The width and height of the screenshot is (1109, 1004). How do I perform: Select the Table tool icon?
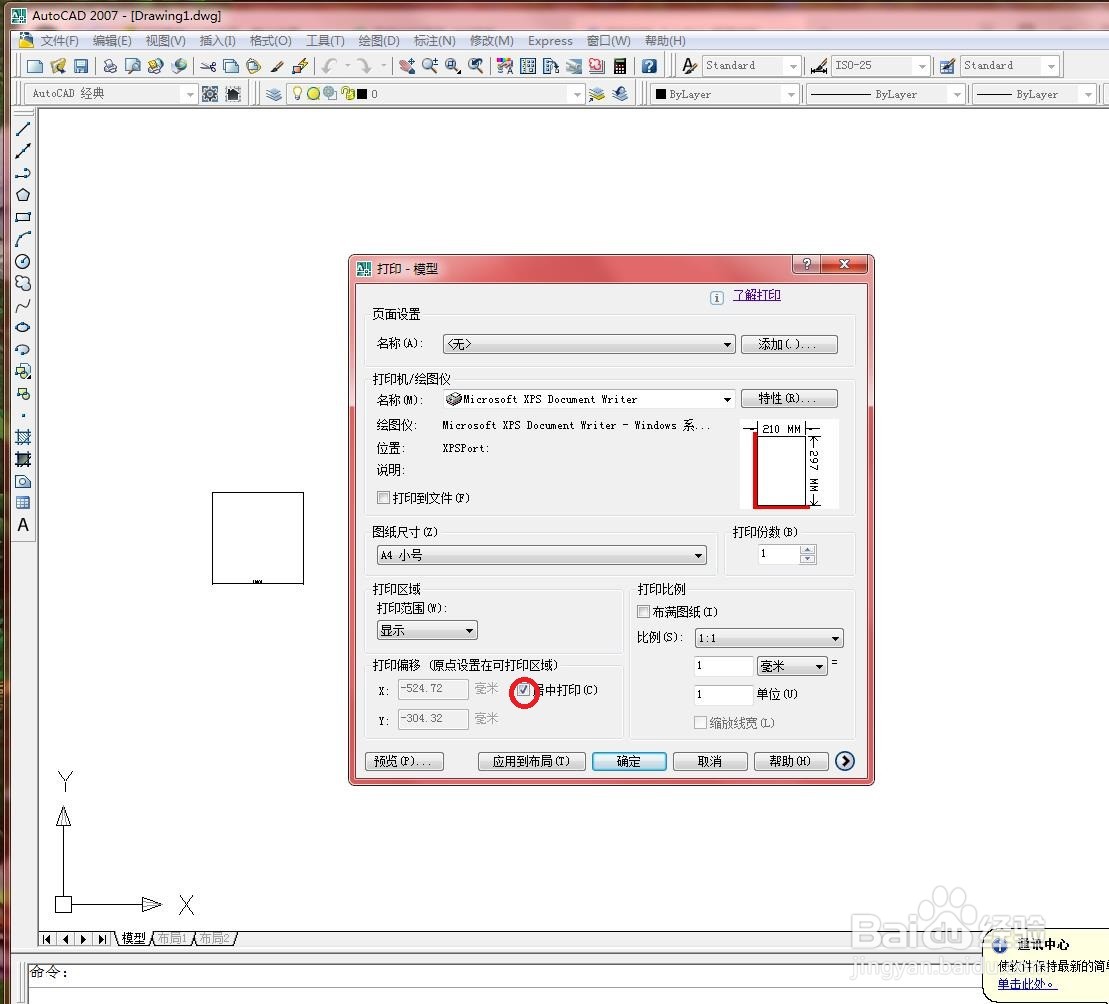click(x=23, y=503)
